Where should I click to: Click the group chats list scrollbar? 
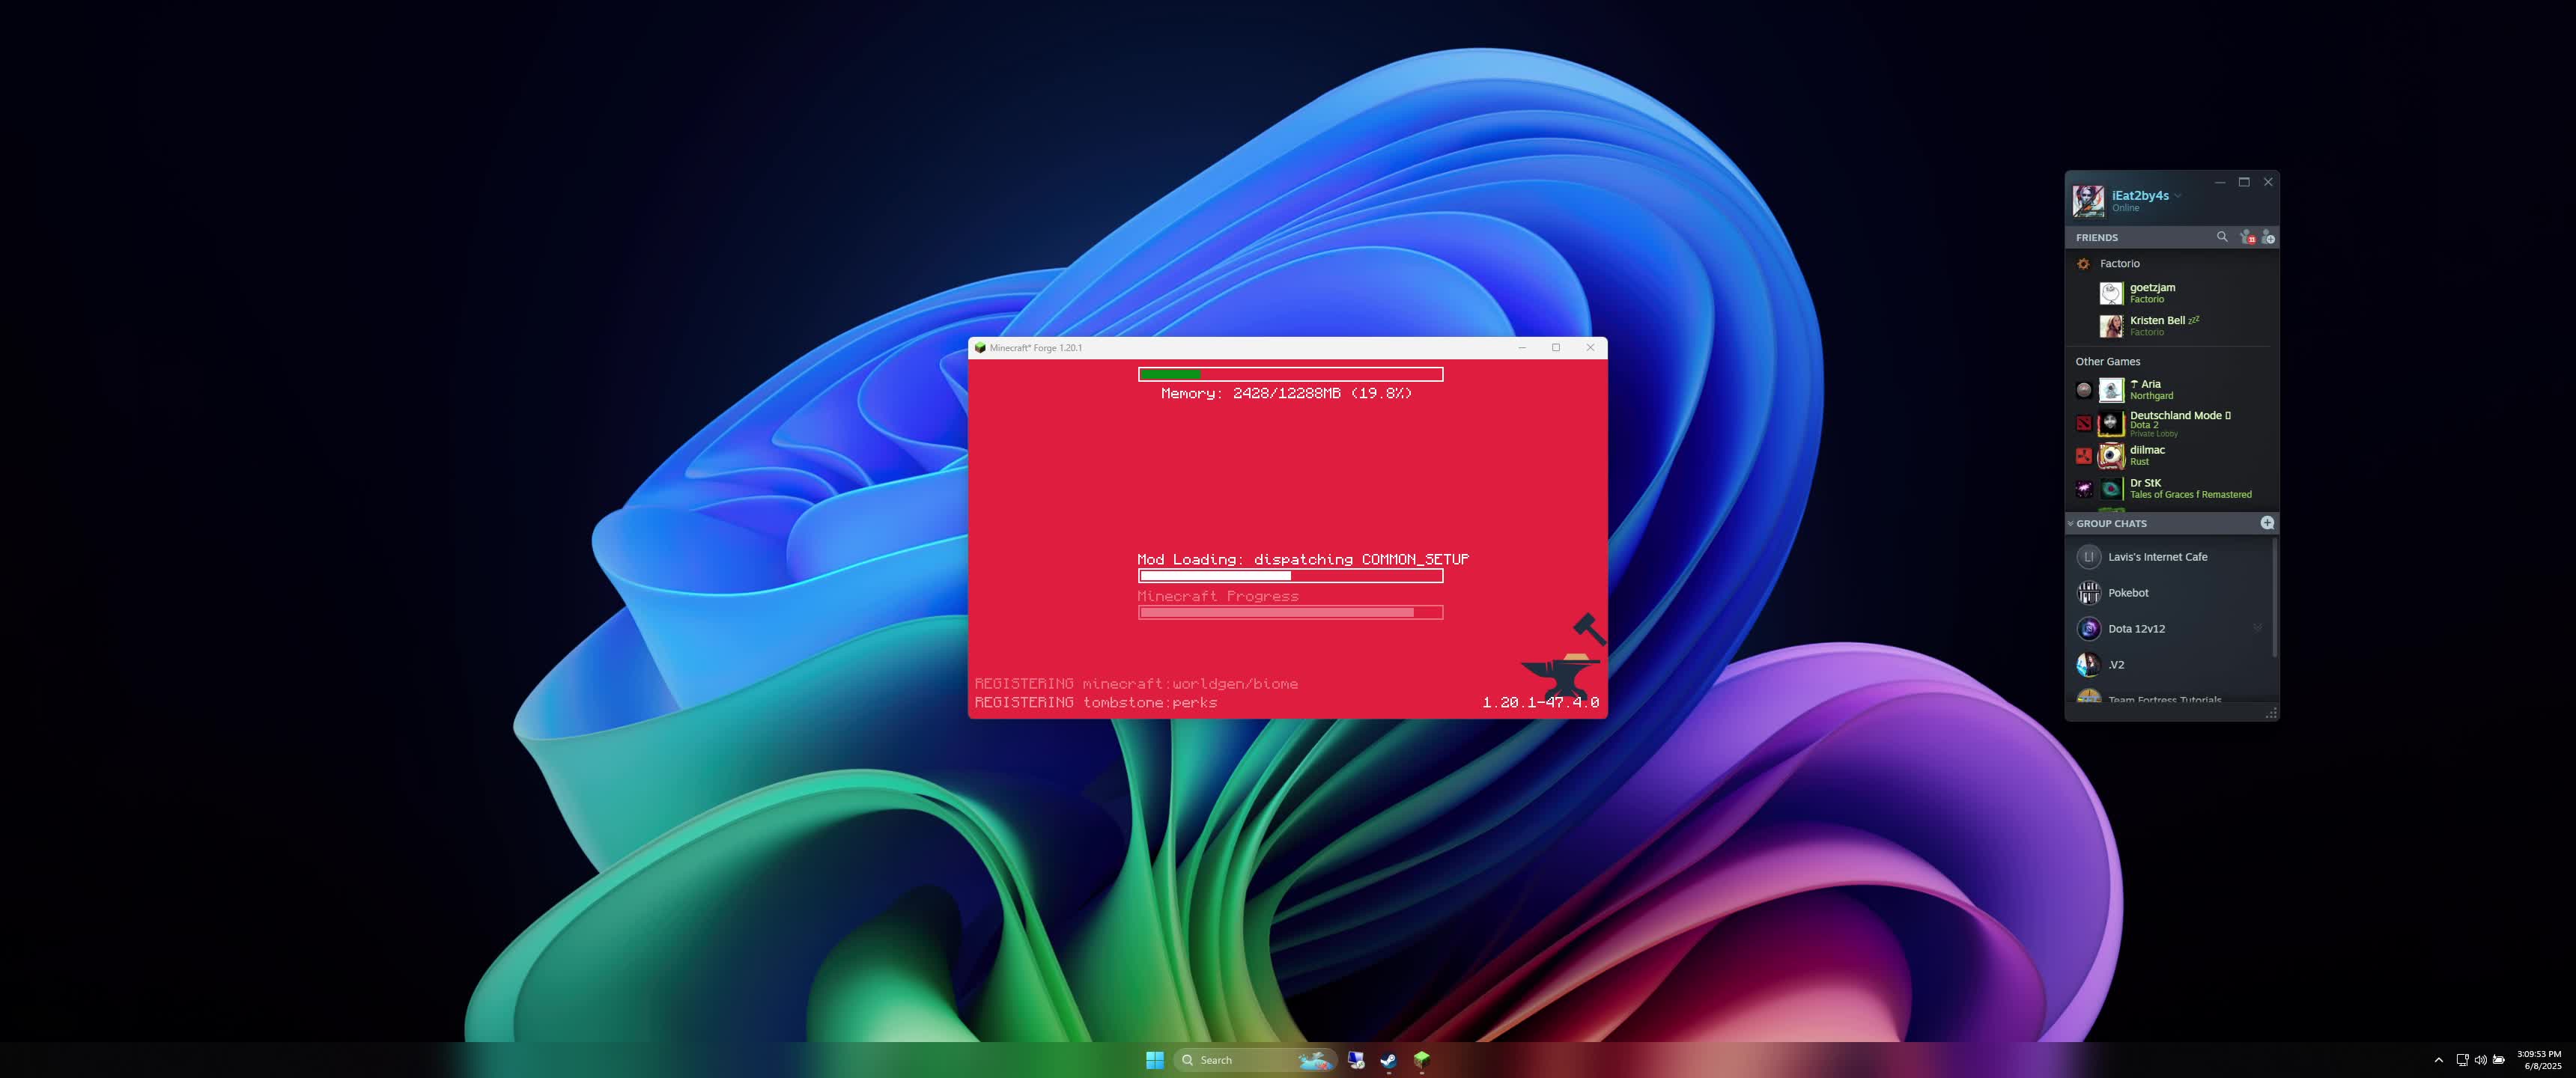[x=2275, y=598]
